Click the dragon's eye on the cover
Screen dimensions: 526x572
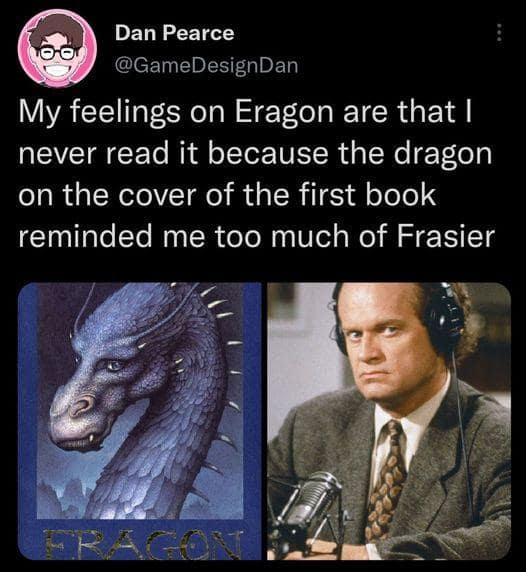point(113,365)
